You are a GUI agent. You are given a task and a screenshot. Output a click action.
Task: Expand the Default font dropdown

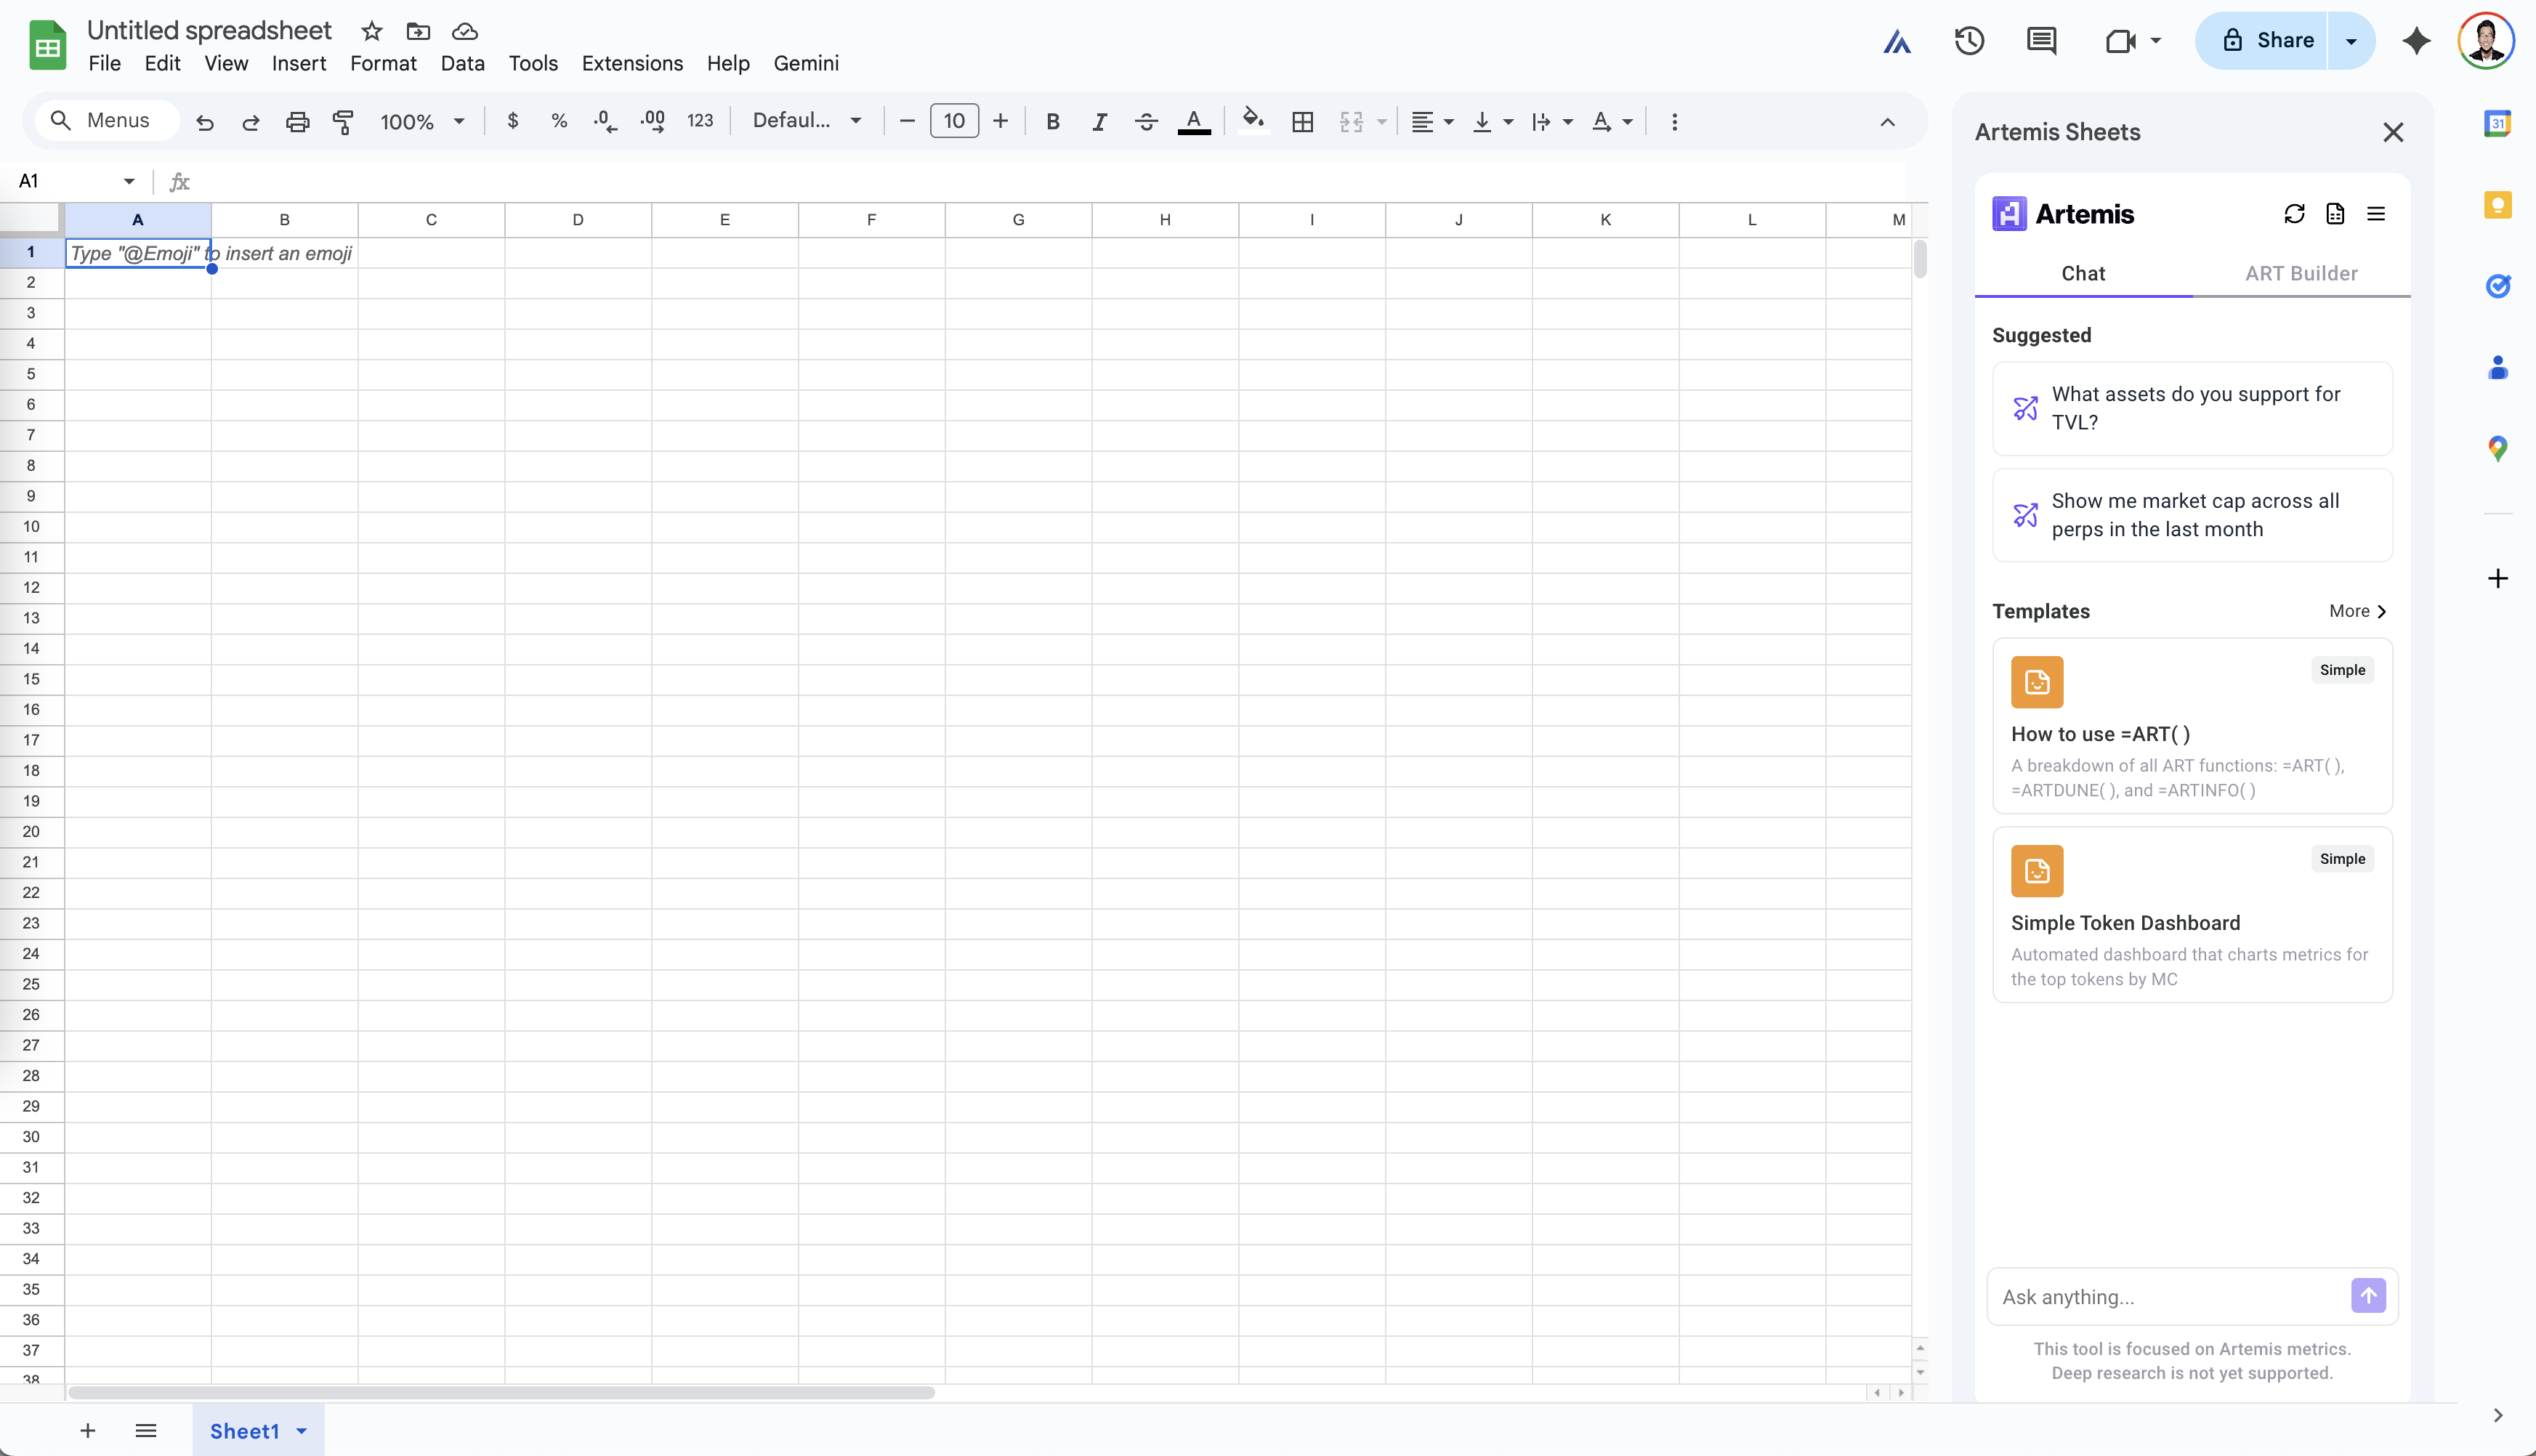(807, 121)
